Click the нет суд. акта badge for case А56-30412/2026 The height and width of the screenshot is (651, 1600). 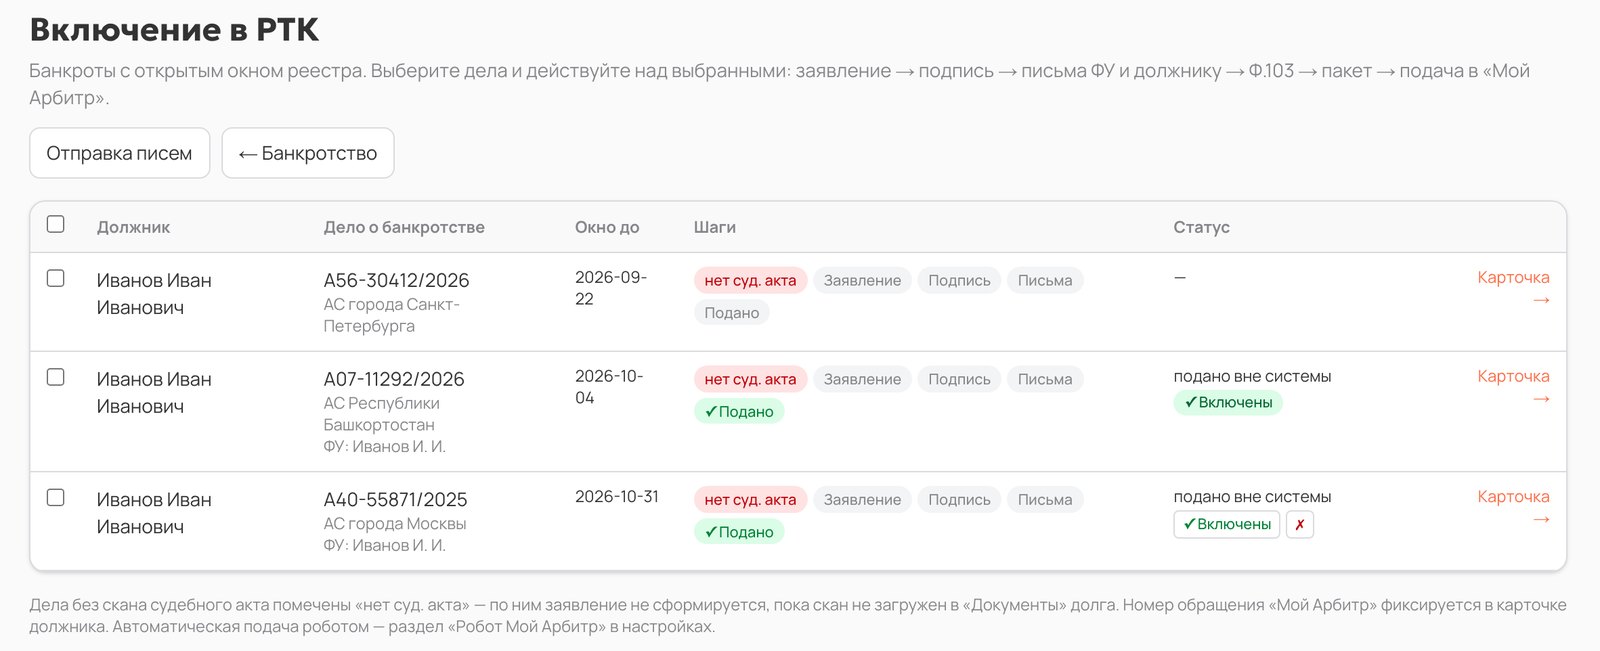pyautogui.click(x=750, y=280)
